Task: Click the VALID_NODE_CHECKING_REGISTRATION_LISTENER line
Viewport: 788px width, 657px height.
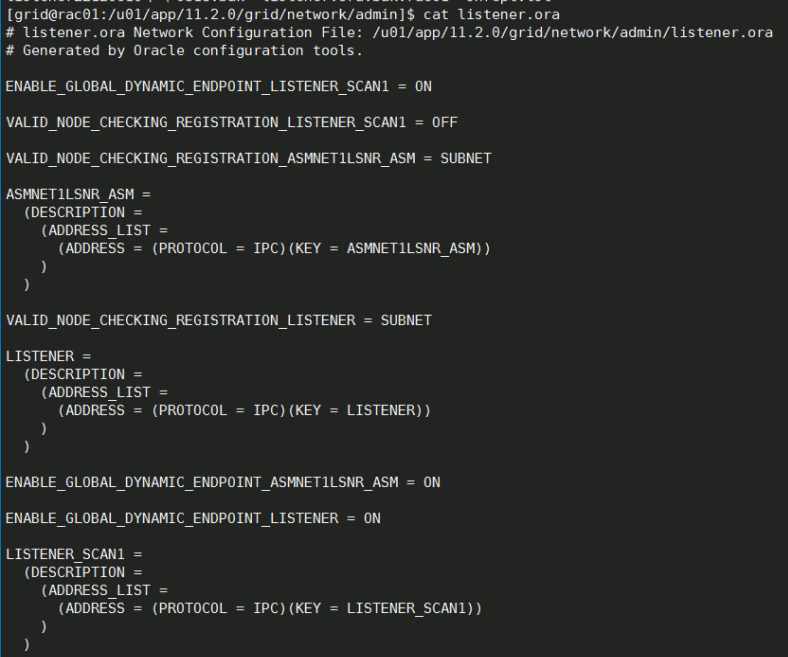Action: (219, 320)
